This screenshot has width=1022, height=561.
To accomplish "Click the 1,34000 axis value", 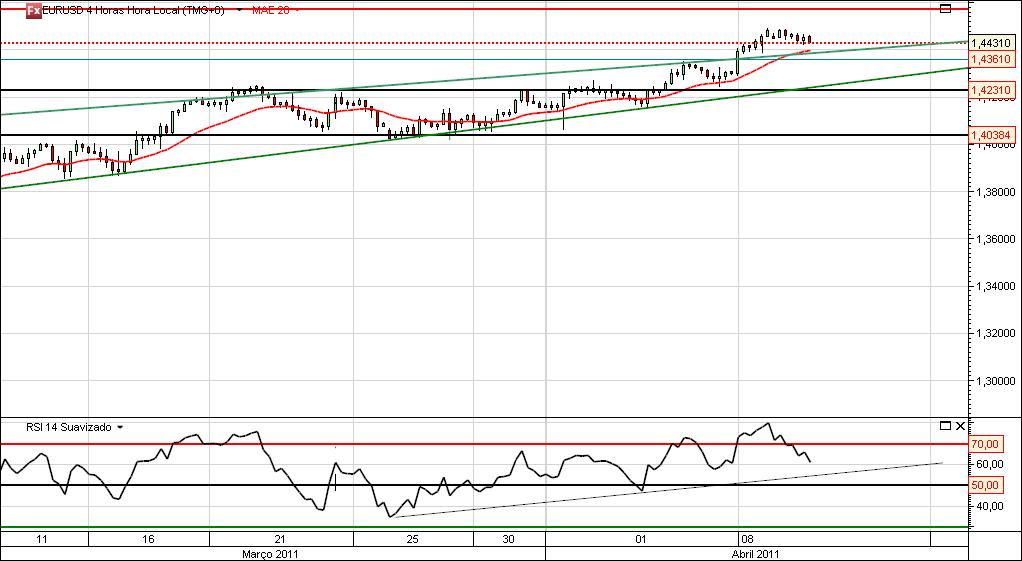I will [x=995, y=286].
